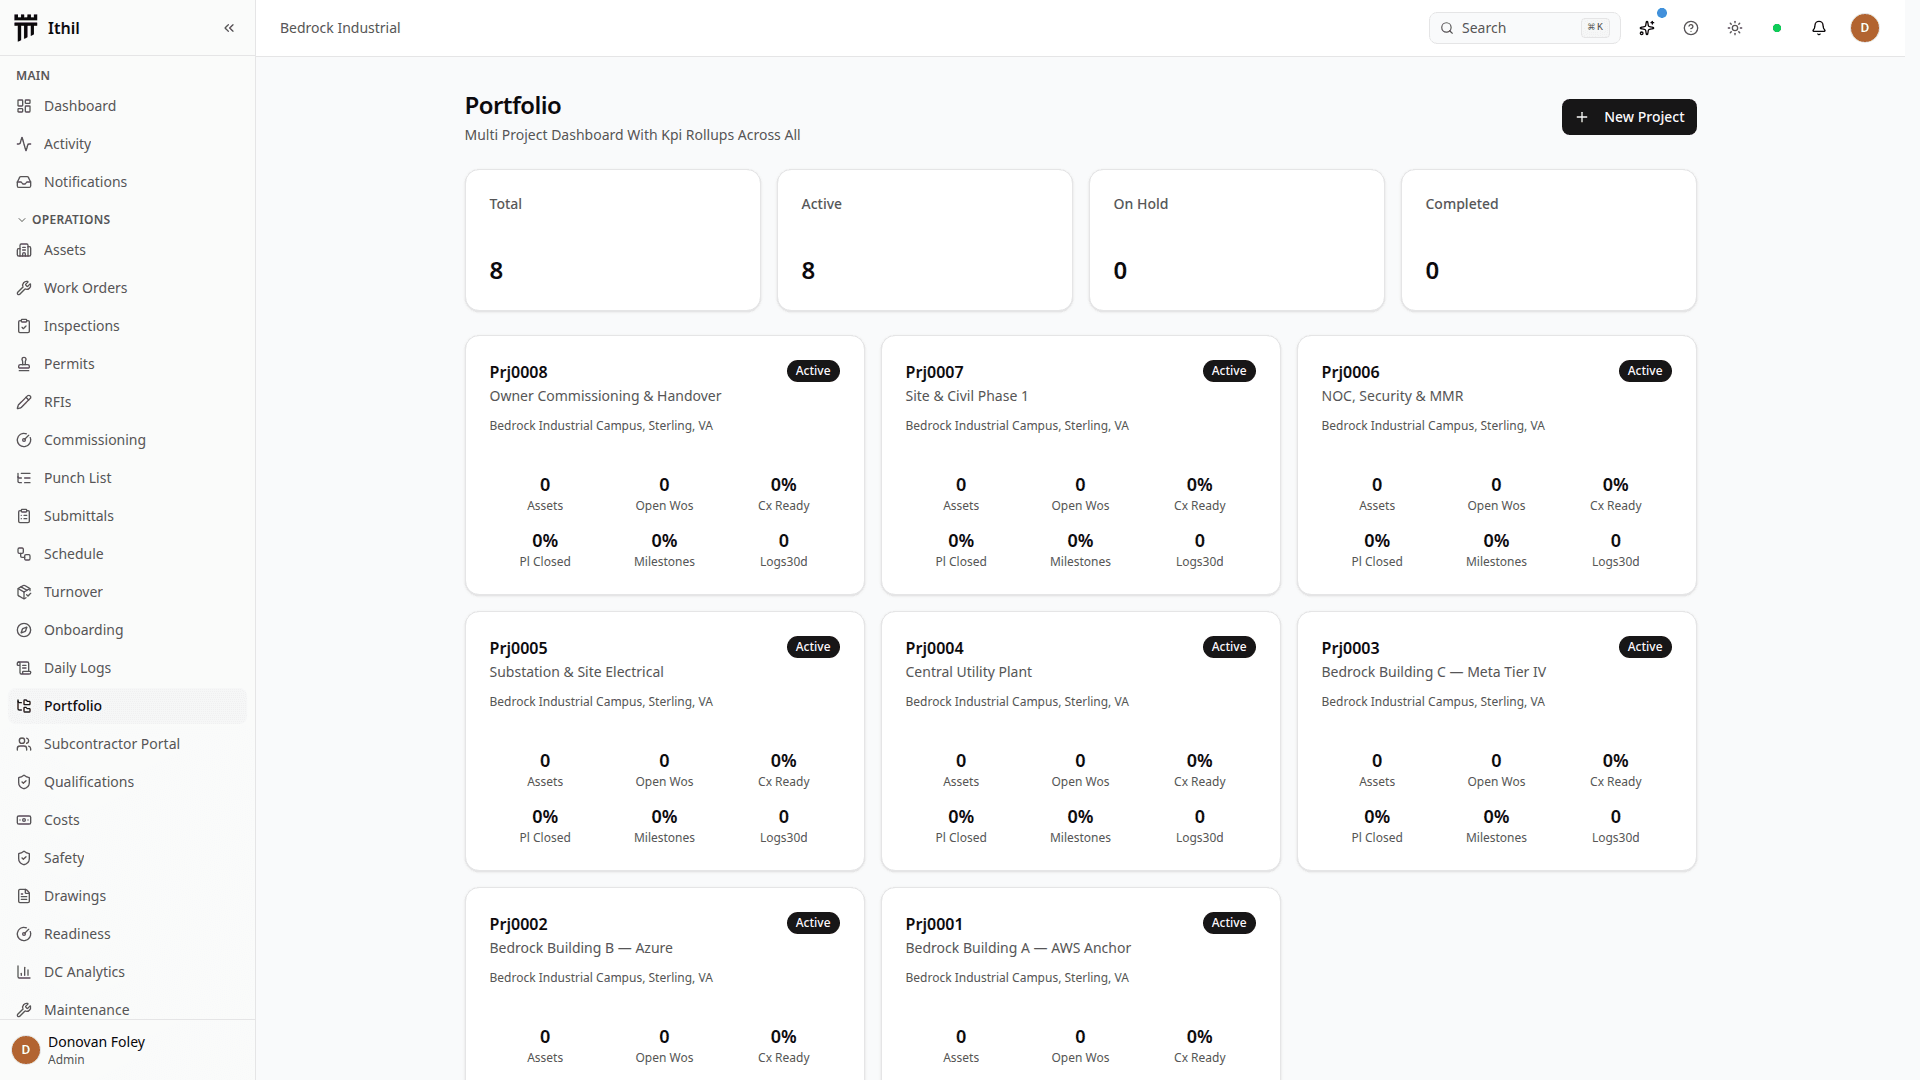Click Milestones value on Prj0007
Viewport: 1920px width, 1080px height.
tap(1080, 541)
